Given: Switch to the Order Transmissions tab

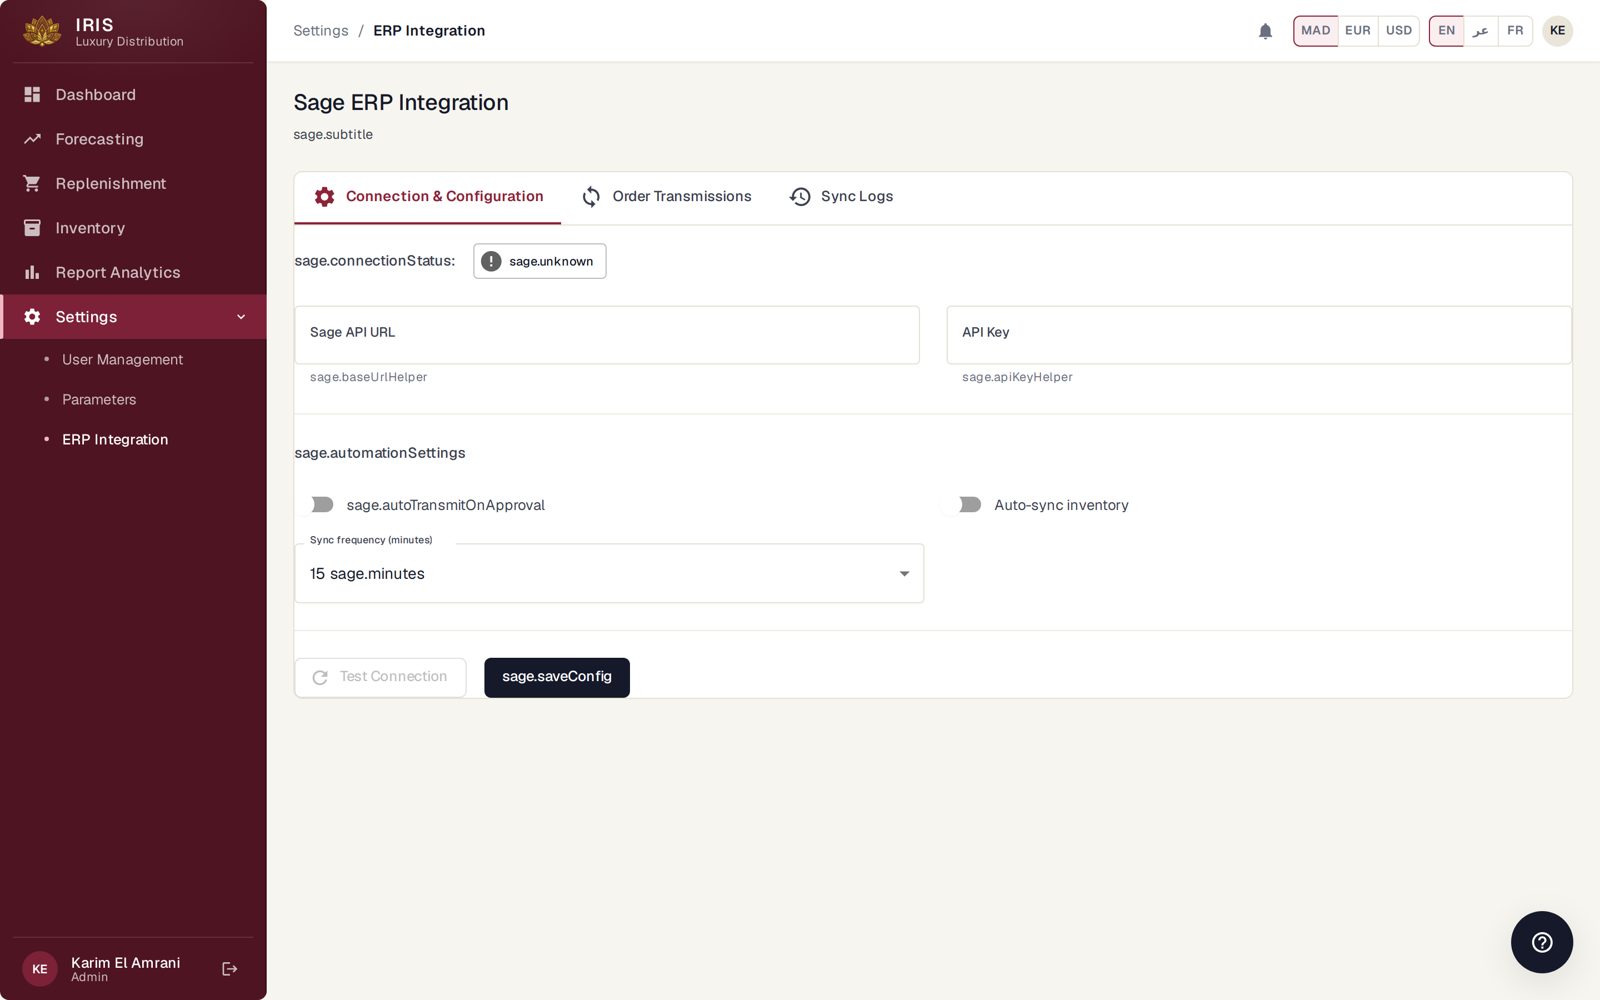Looking at the screenshot, I should click(x=665, y=197).
